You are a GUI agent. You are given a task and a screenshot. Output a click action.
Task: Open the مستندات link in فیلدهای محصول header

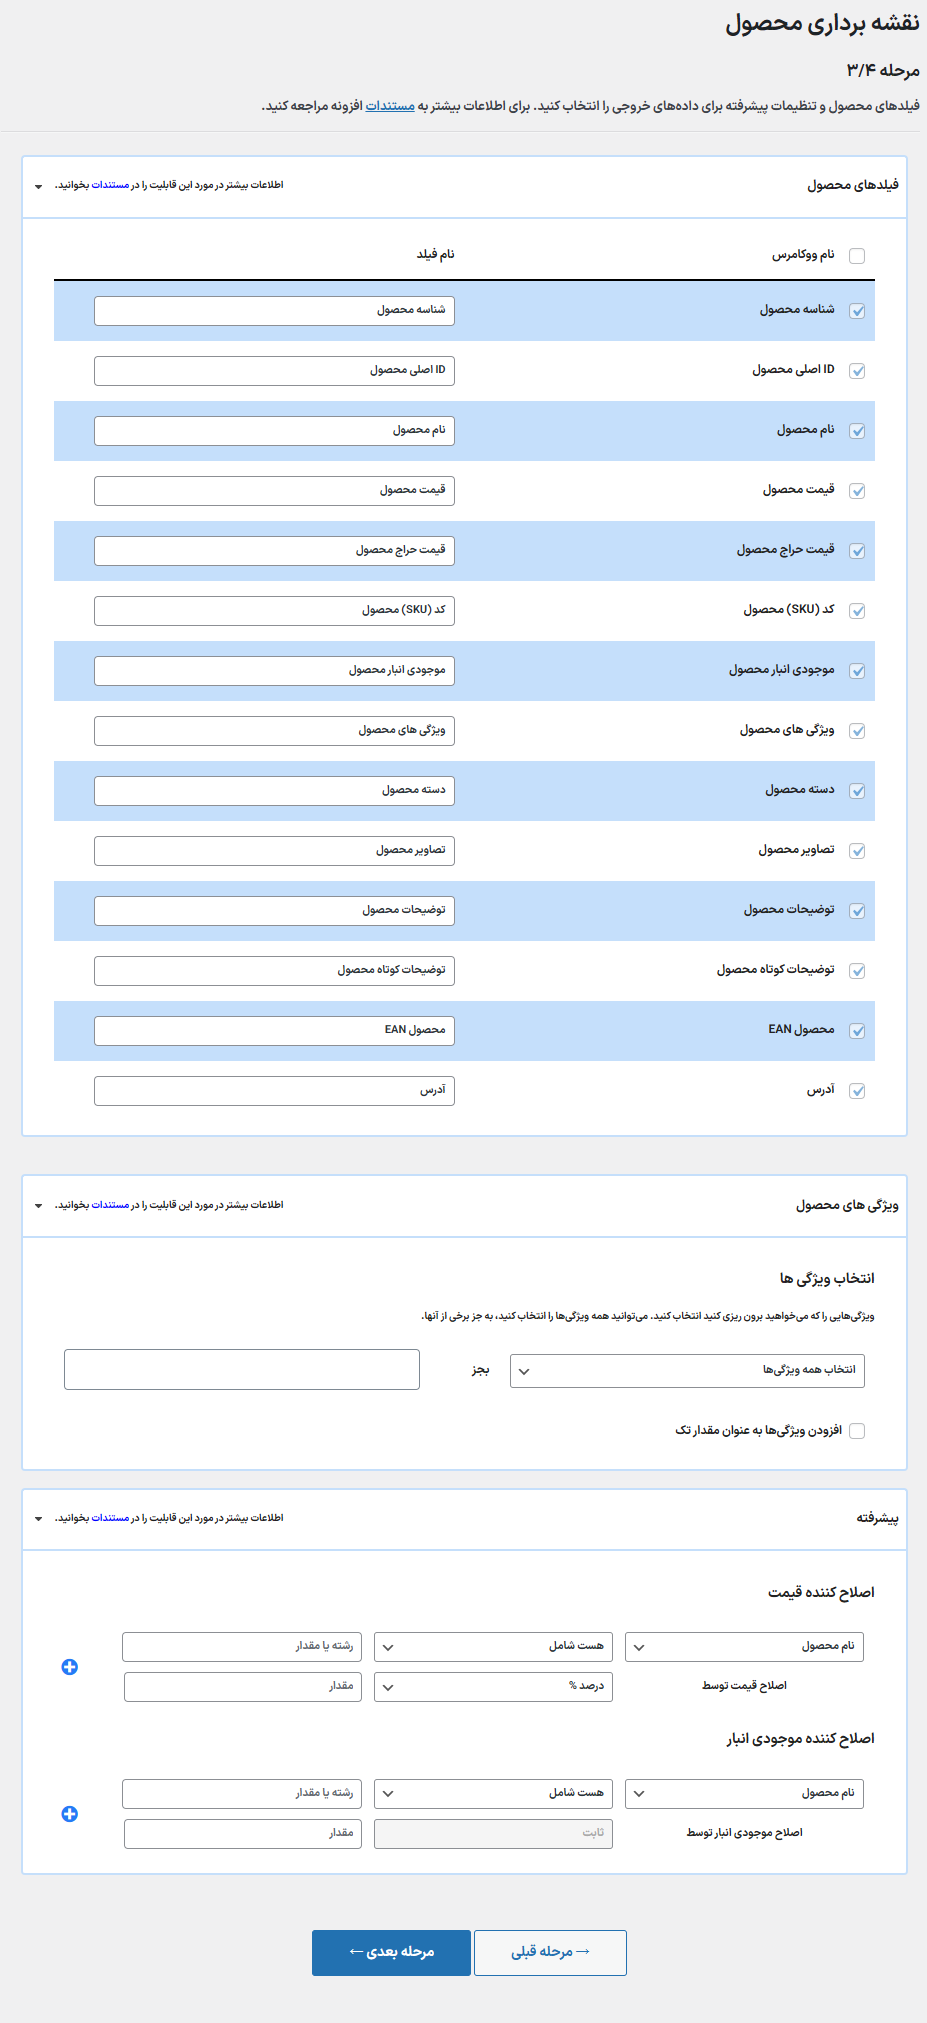110,185
